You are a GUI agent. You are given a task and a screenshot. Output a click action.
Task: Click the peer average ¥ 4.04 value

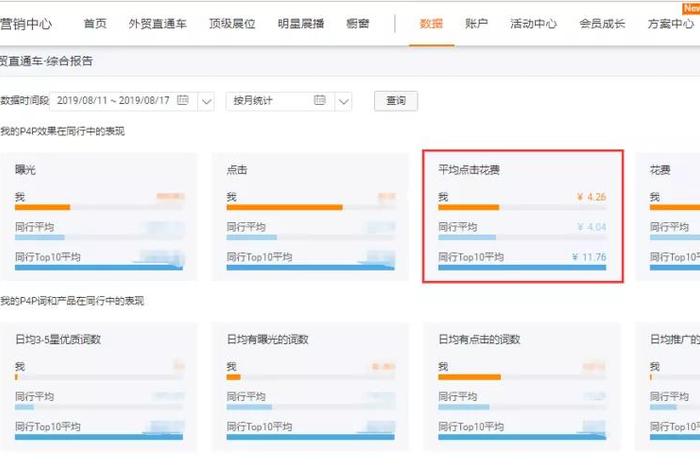point(592,227)
